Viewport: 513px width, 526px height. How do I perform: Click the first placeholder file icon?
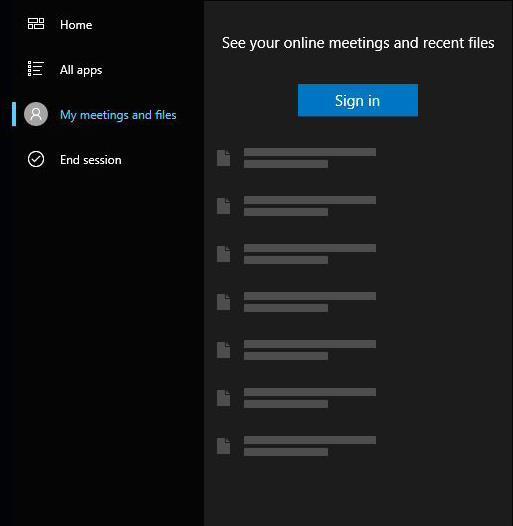tap(223, 158)
